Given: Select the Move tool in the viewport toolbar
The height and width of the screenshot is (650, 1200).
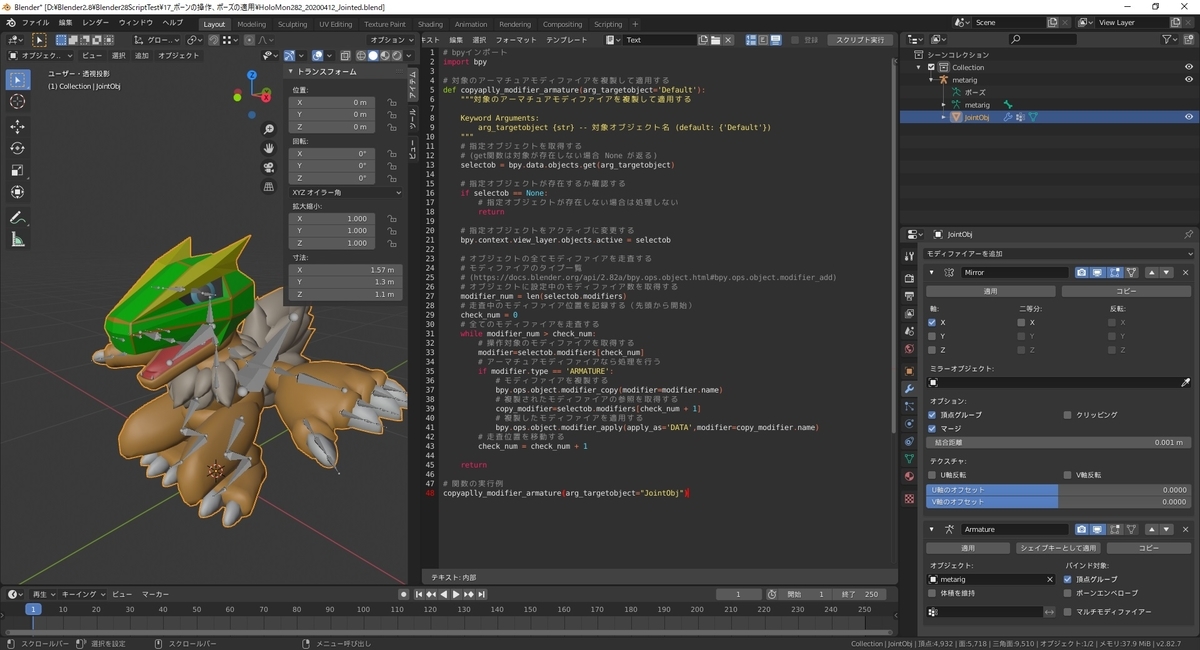Looking at the screenshot, I should (x=18, y=127).
